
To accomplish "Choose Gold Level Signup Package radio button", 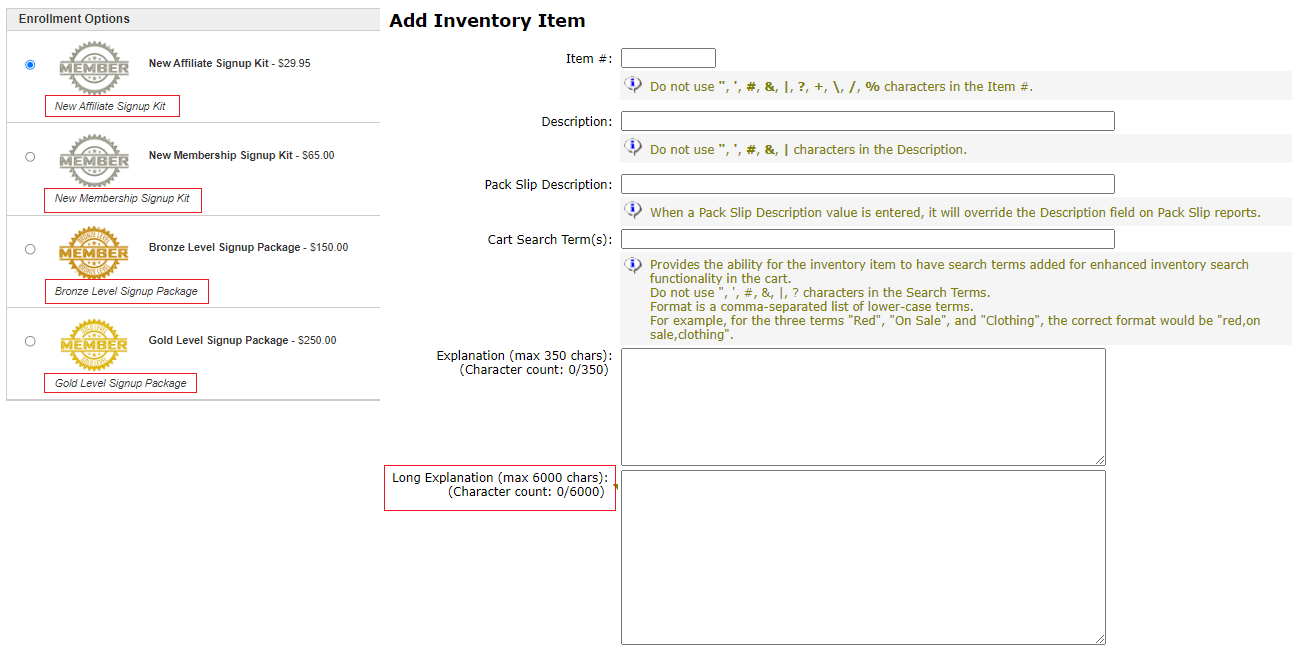I will [30, 341].
